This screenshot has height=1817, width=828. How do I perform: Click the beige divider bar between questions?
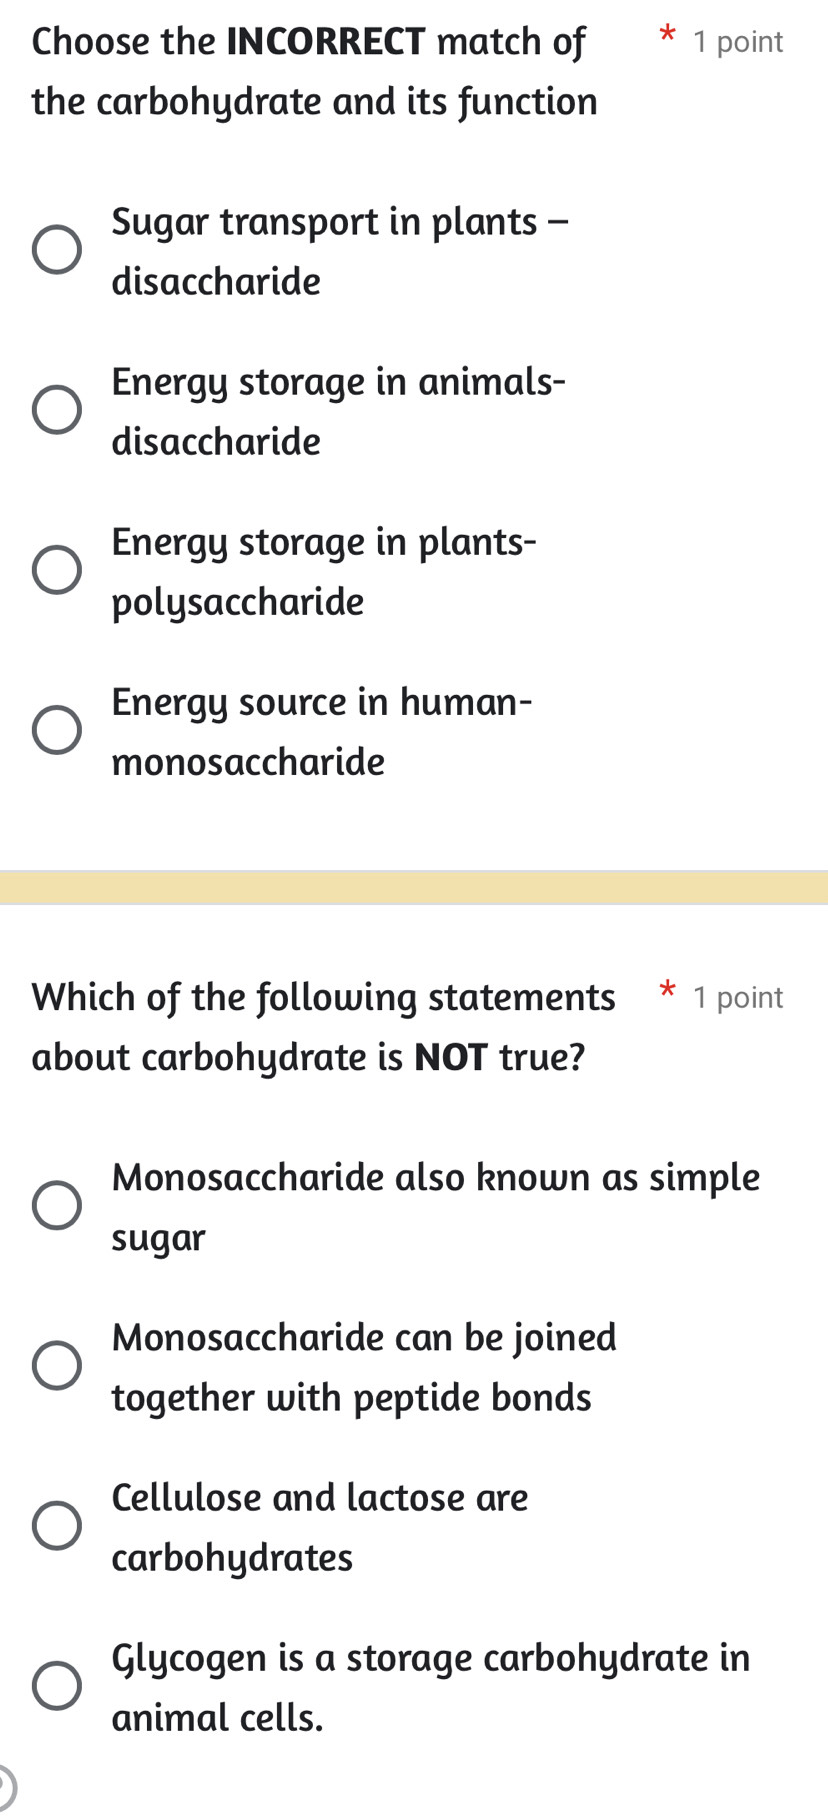(414, 888)
